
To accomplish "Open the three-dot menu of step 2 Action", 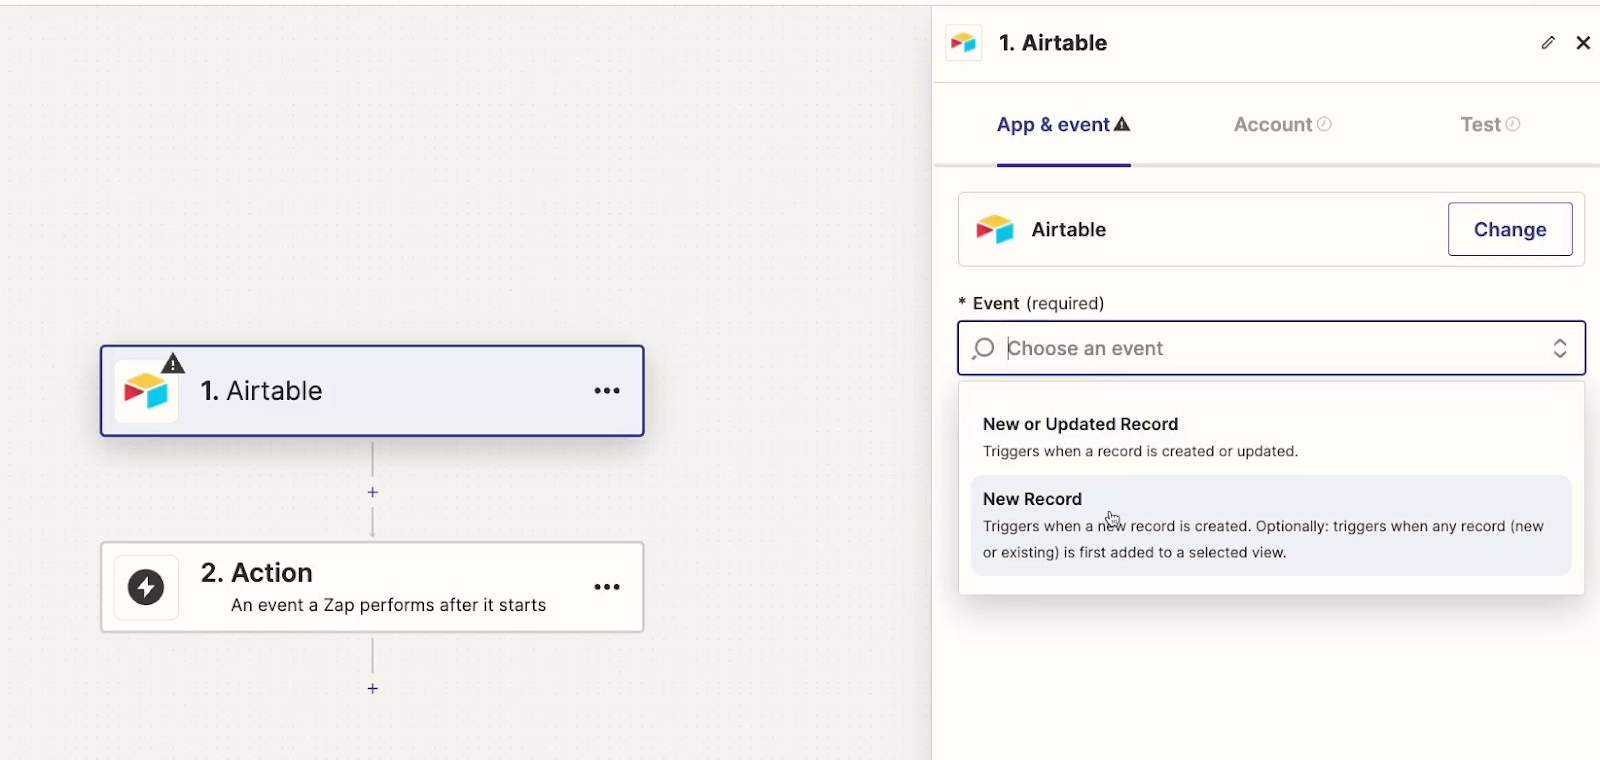I will (607, 587).
